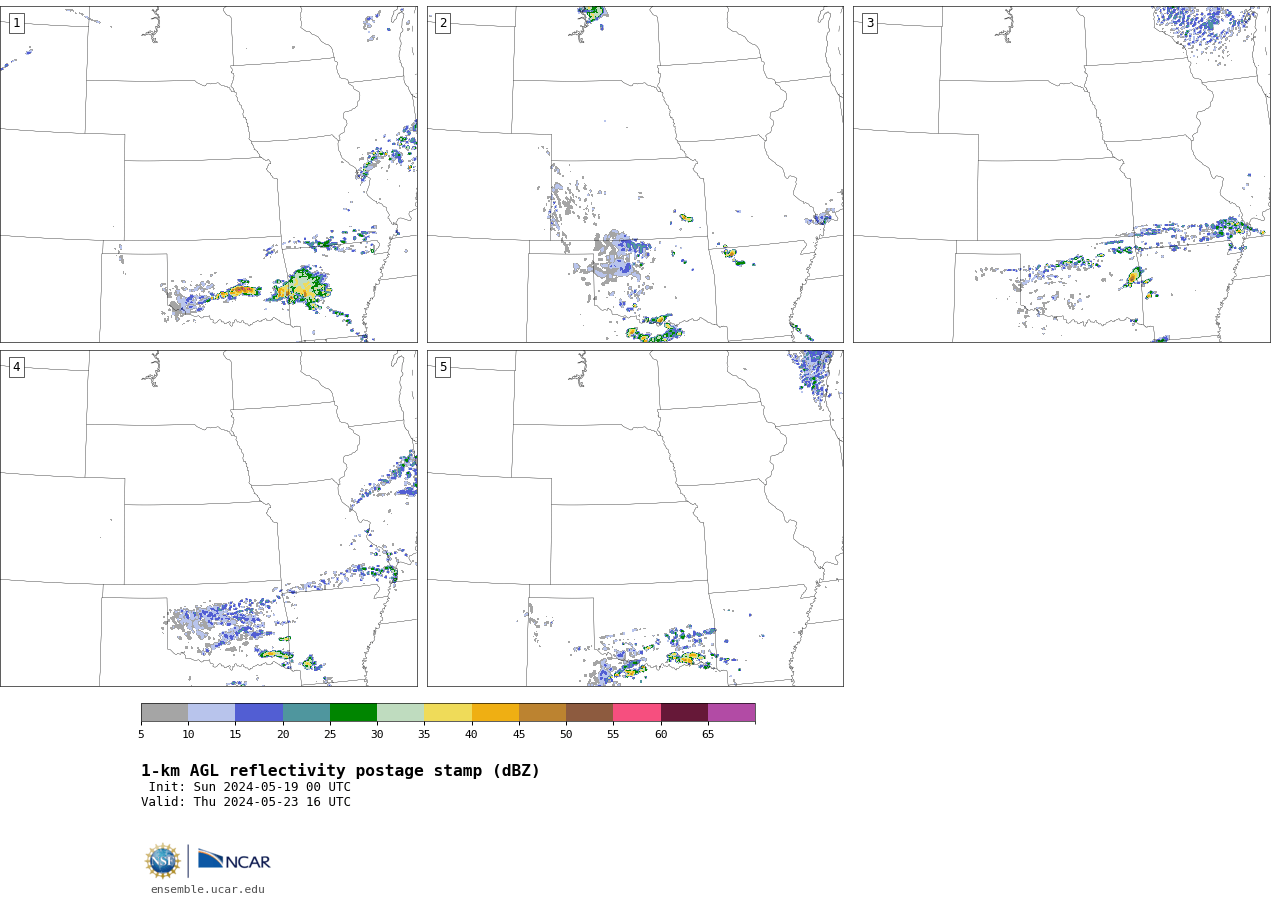The height and width of the screenshot is (901, 1280).
Task: Click the '1-km AGL reflectivity postage stamp (dBZ)' title
Action: coord(340,771)
